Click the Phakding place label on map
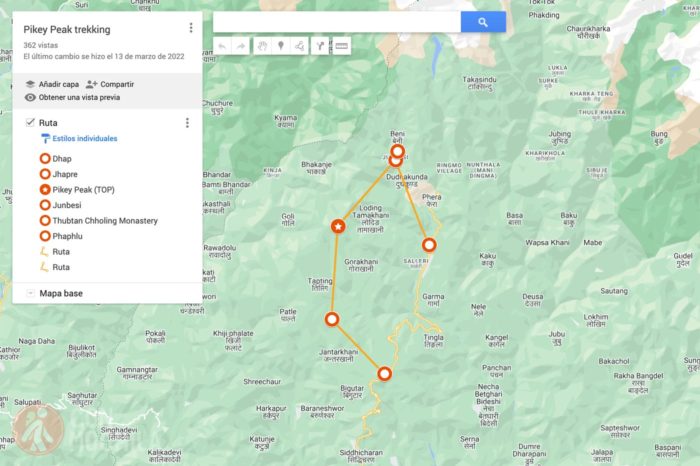 point(544,15)
